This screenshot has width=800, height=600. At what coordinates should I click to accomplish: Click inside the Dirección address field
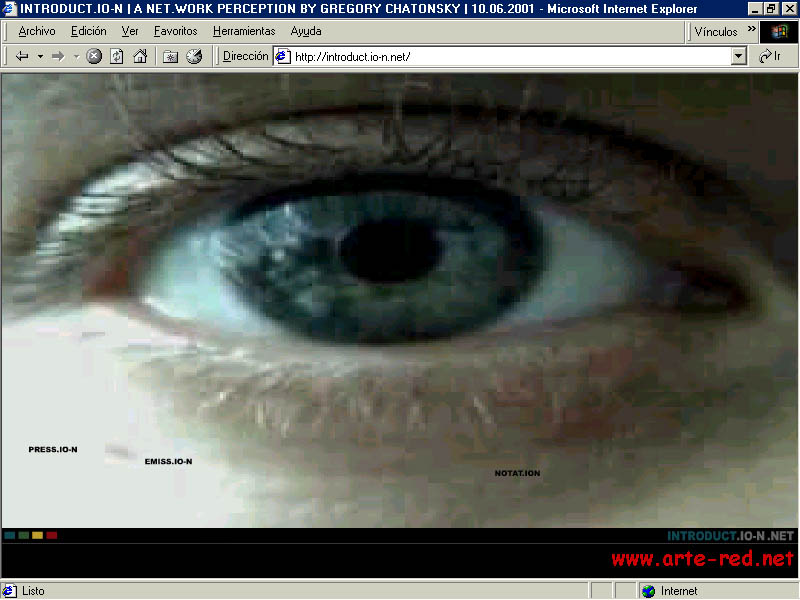(x=500, y=57)
